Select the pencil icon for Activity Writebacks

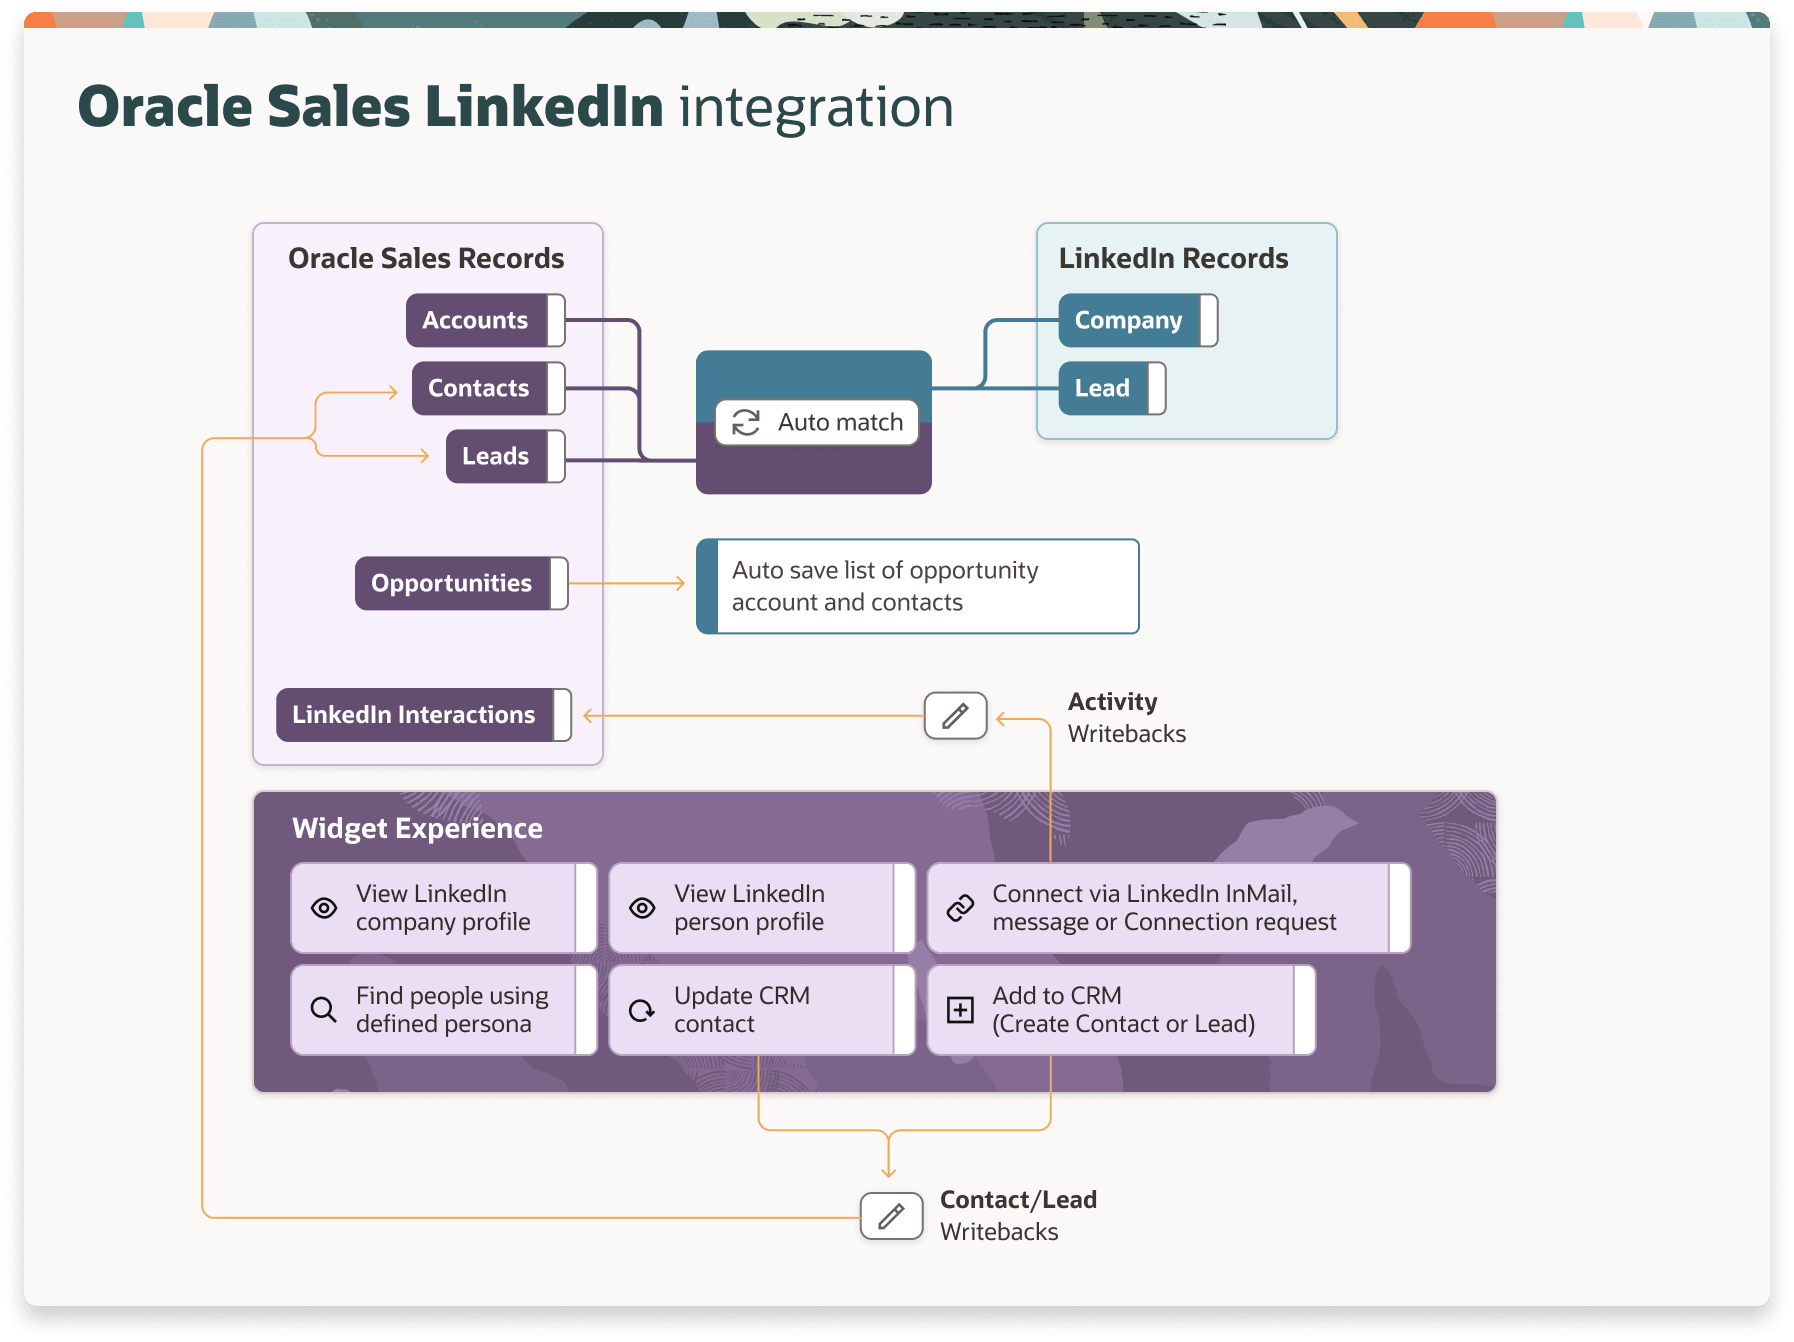click(955, 715)
